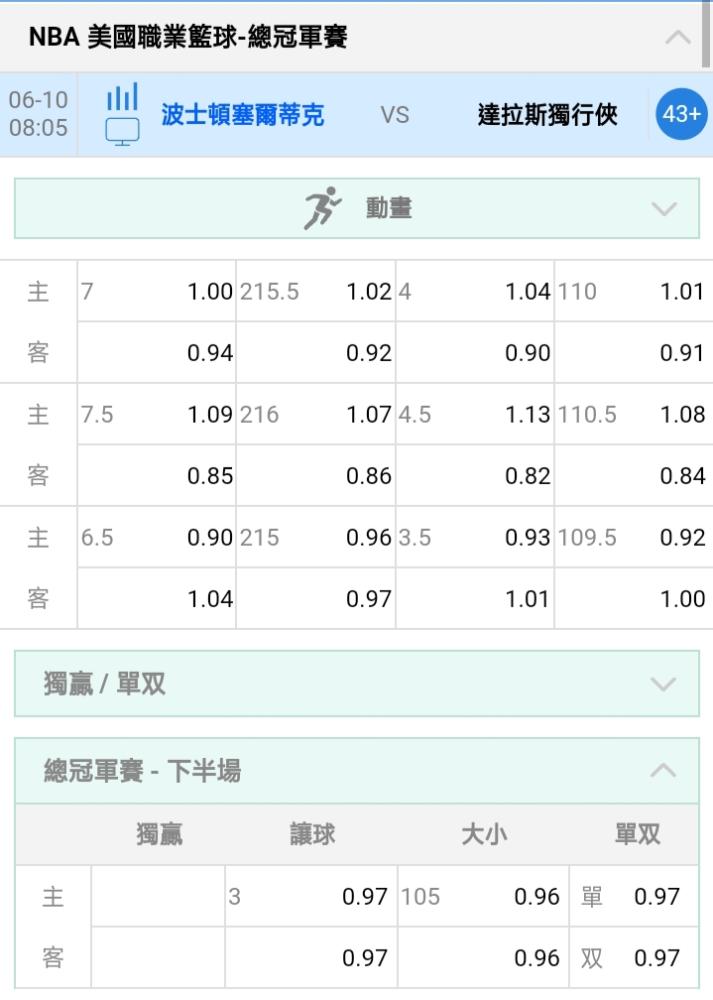Open the live TV monitor icon
Image resolution: width=713 pixels, height=1000 pixels.
pos(122,132)
